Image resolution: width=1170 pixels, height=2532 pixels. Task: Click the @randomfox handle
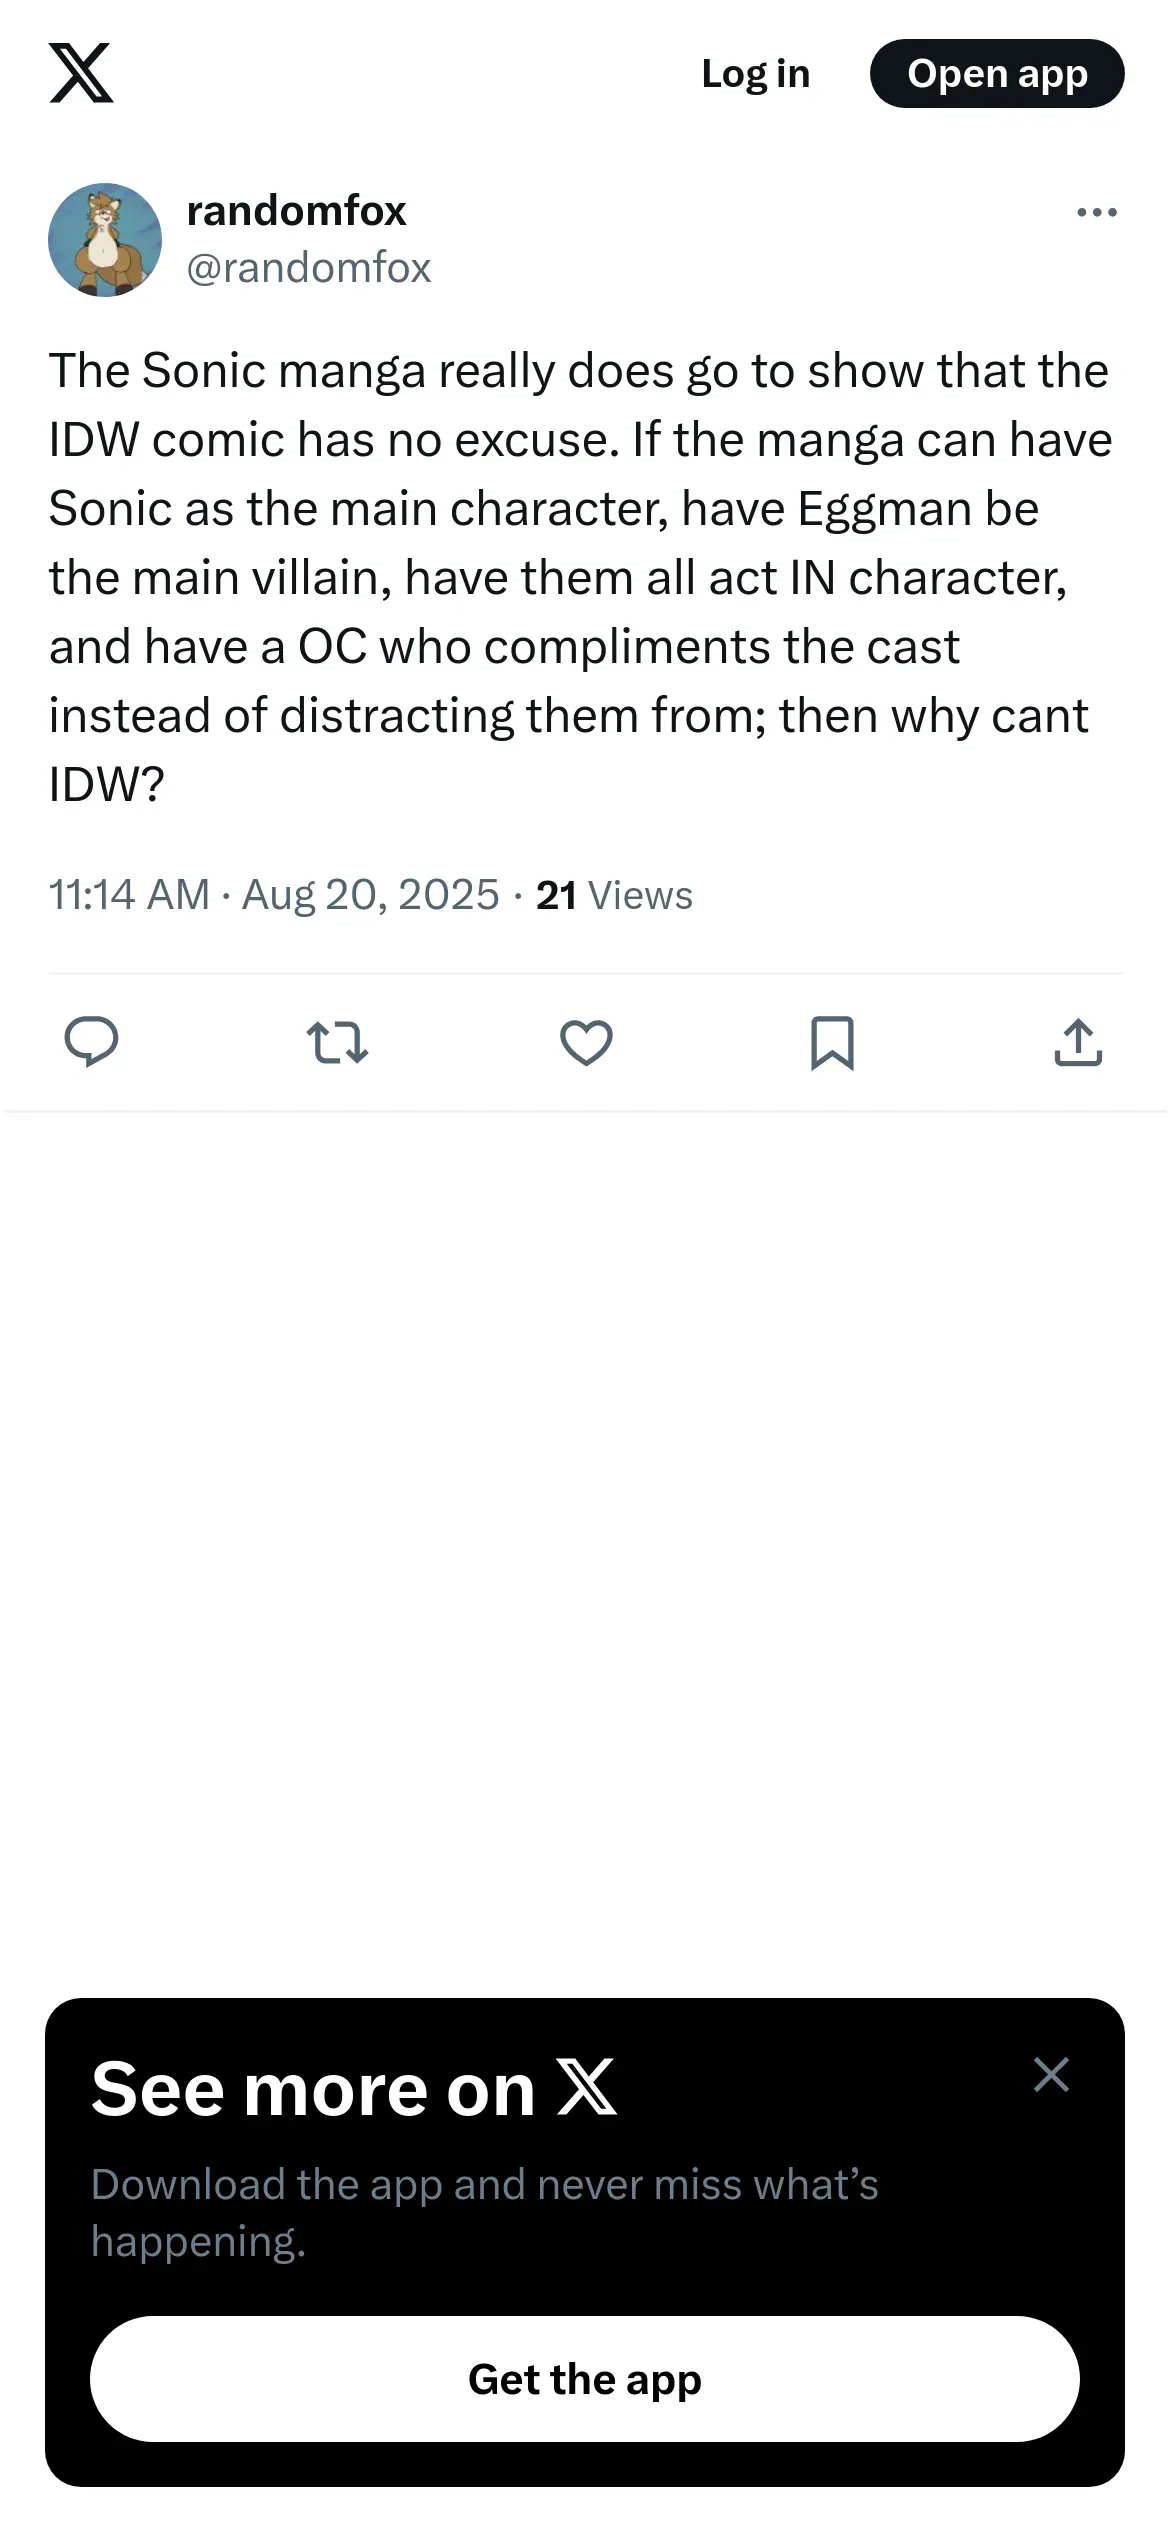(309, 268)
